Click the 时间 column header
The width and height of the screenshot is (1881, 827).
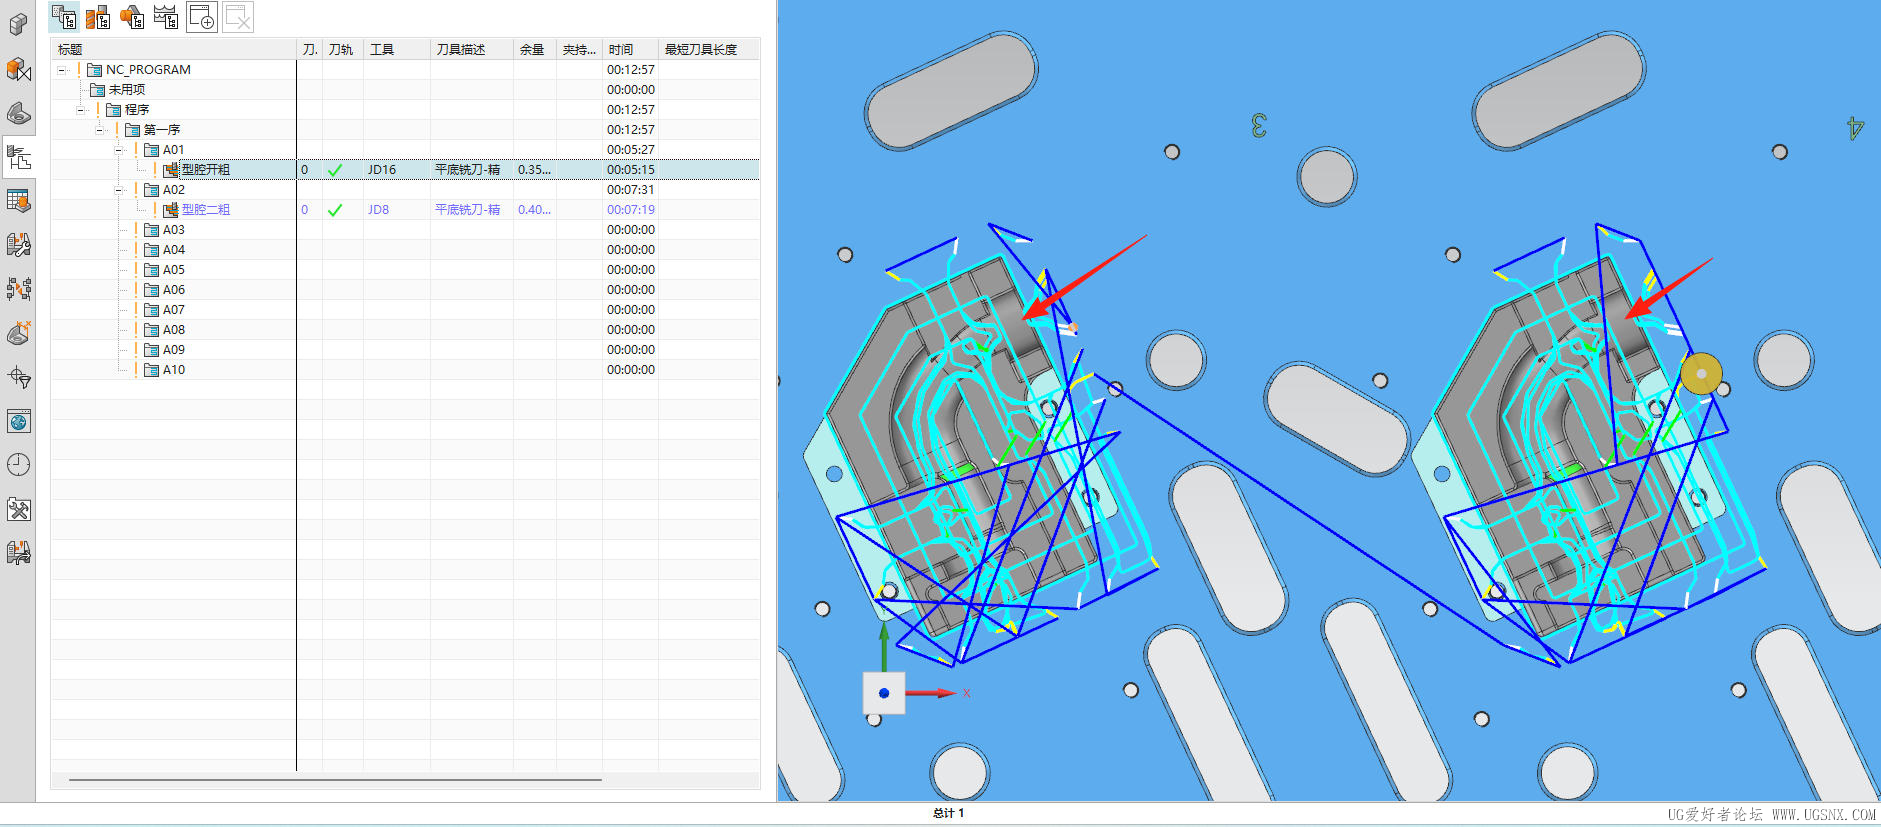(621, 49)
